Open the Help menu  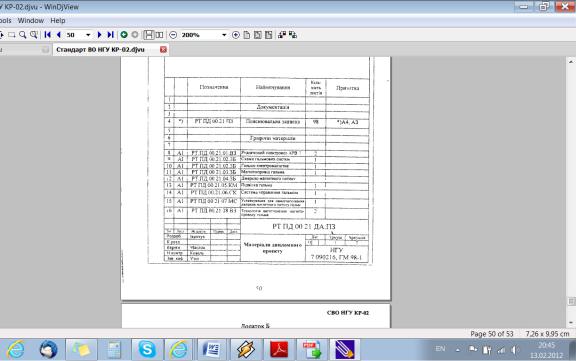(58, 21)
